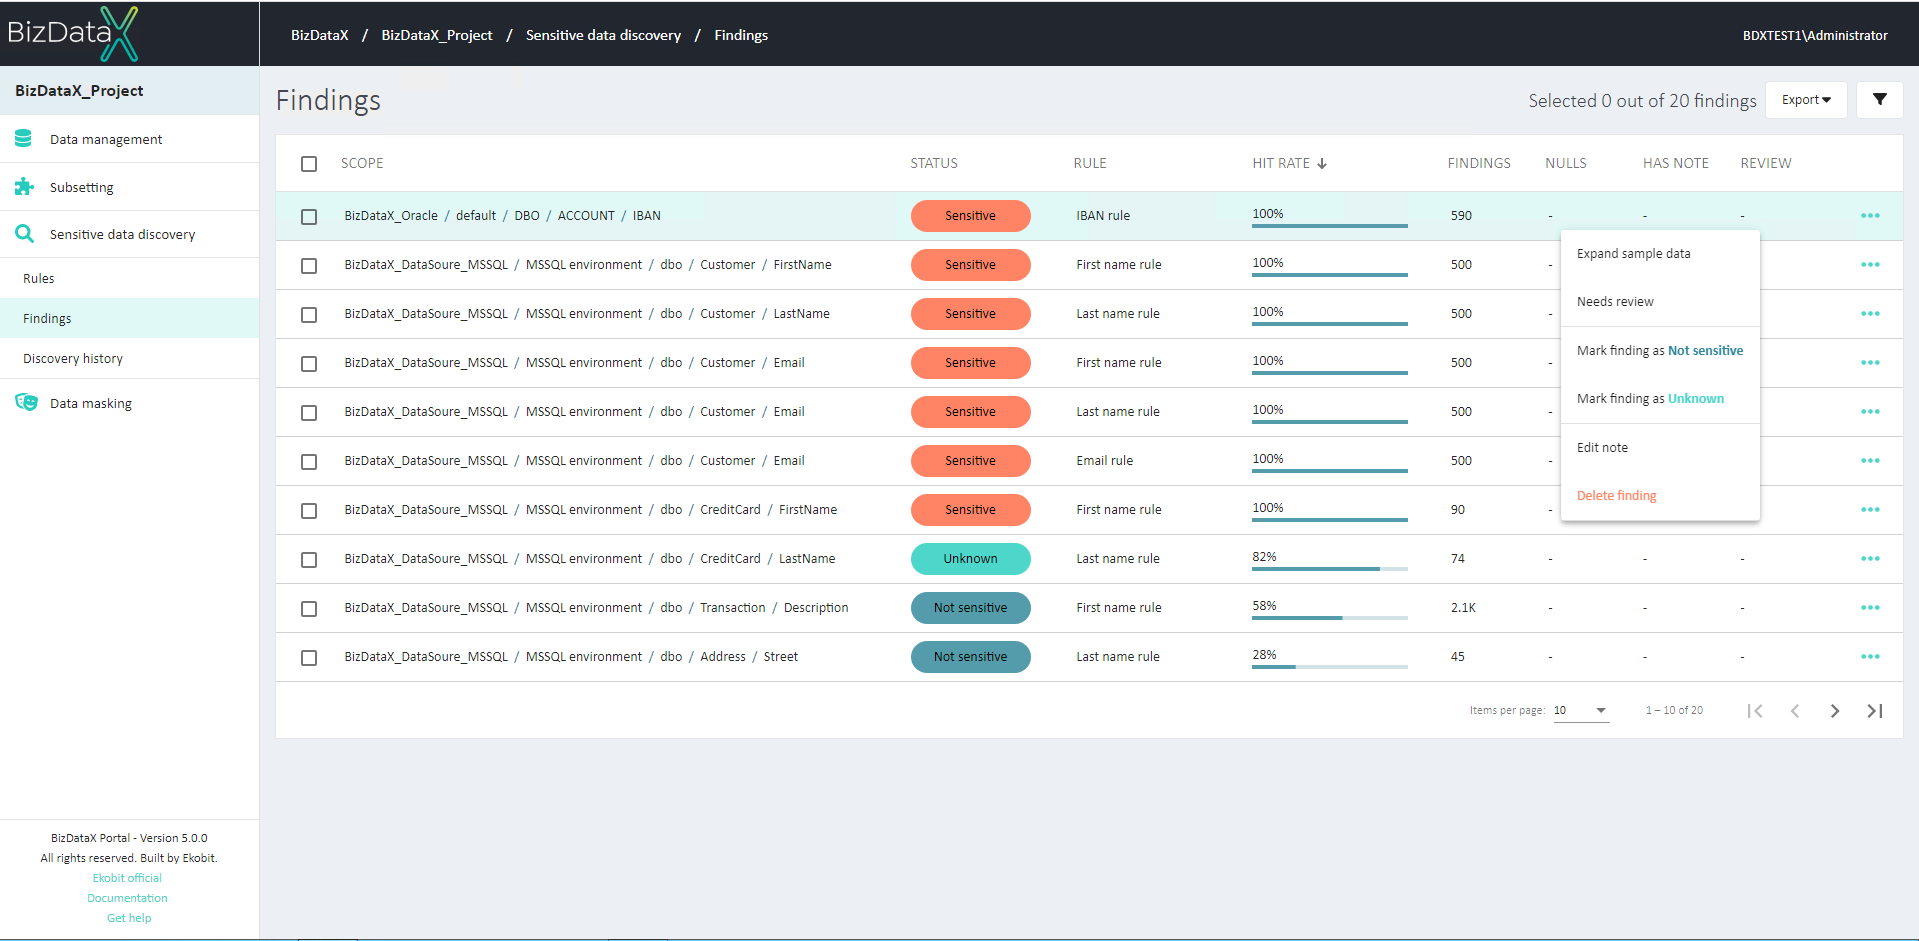
Task: Click the 28% hit rate bar
Action: [x=1329, y=666]
